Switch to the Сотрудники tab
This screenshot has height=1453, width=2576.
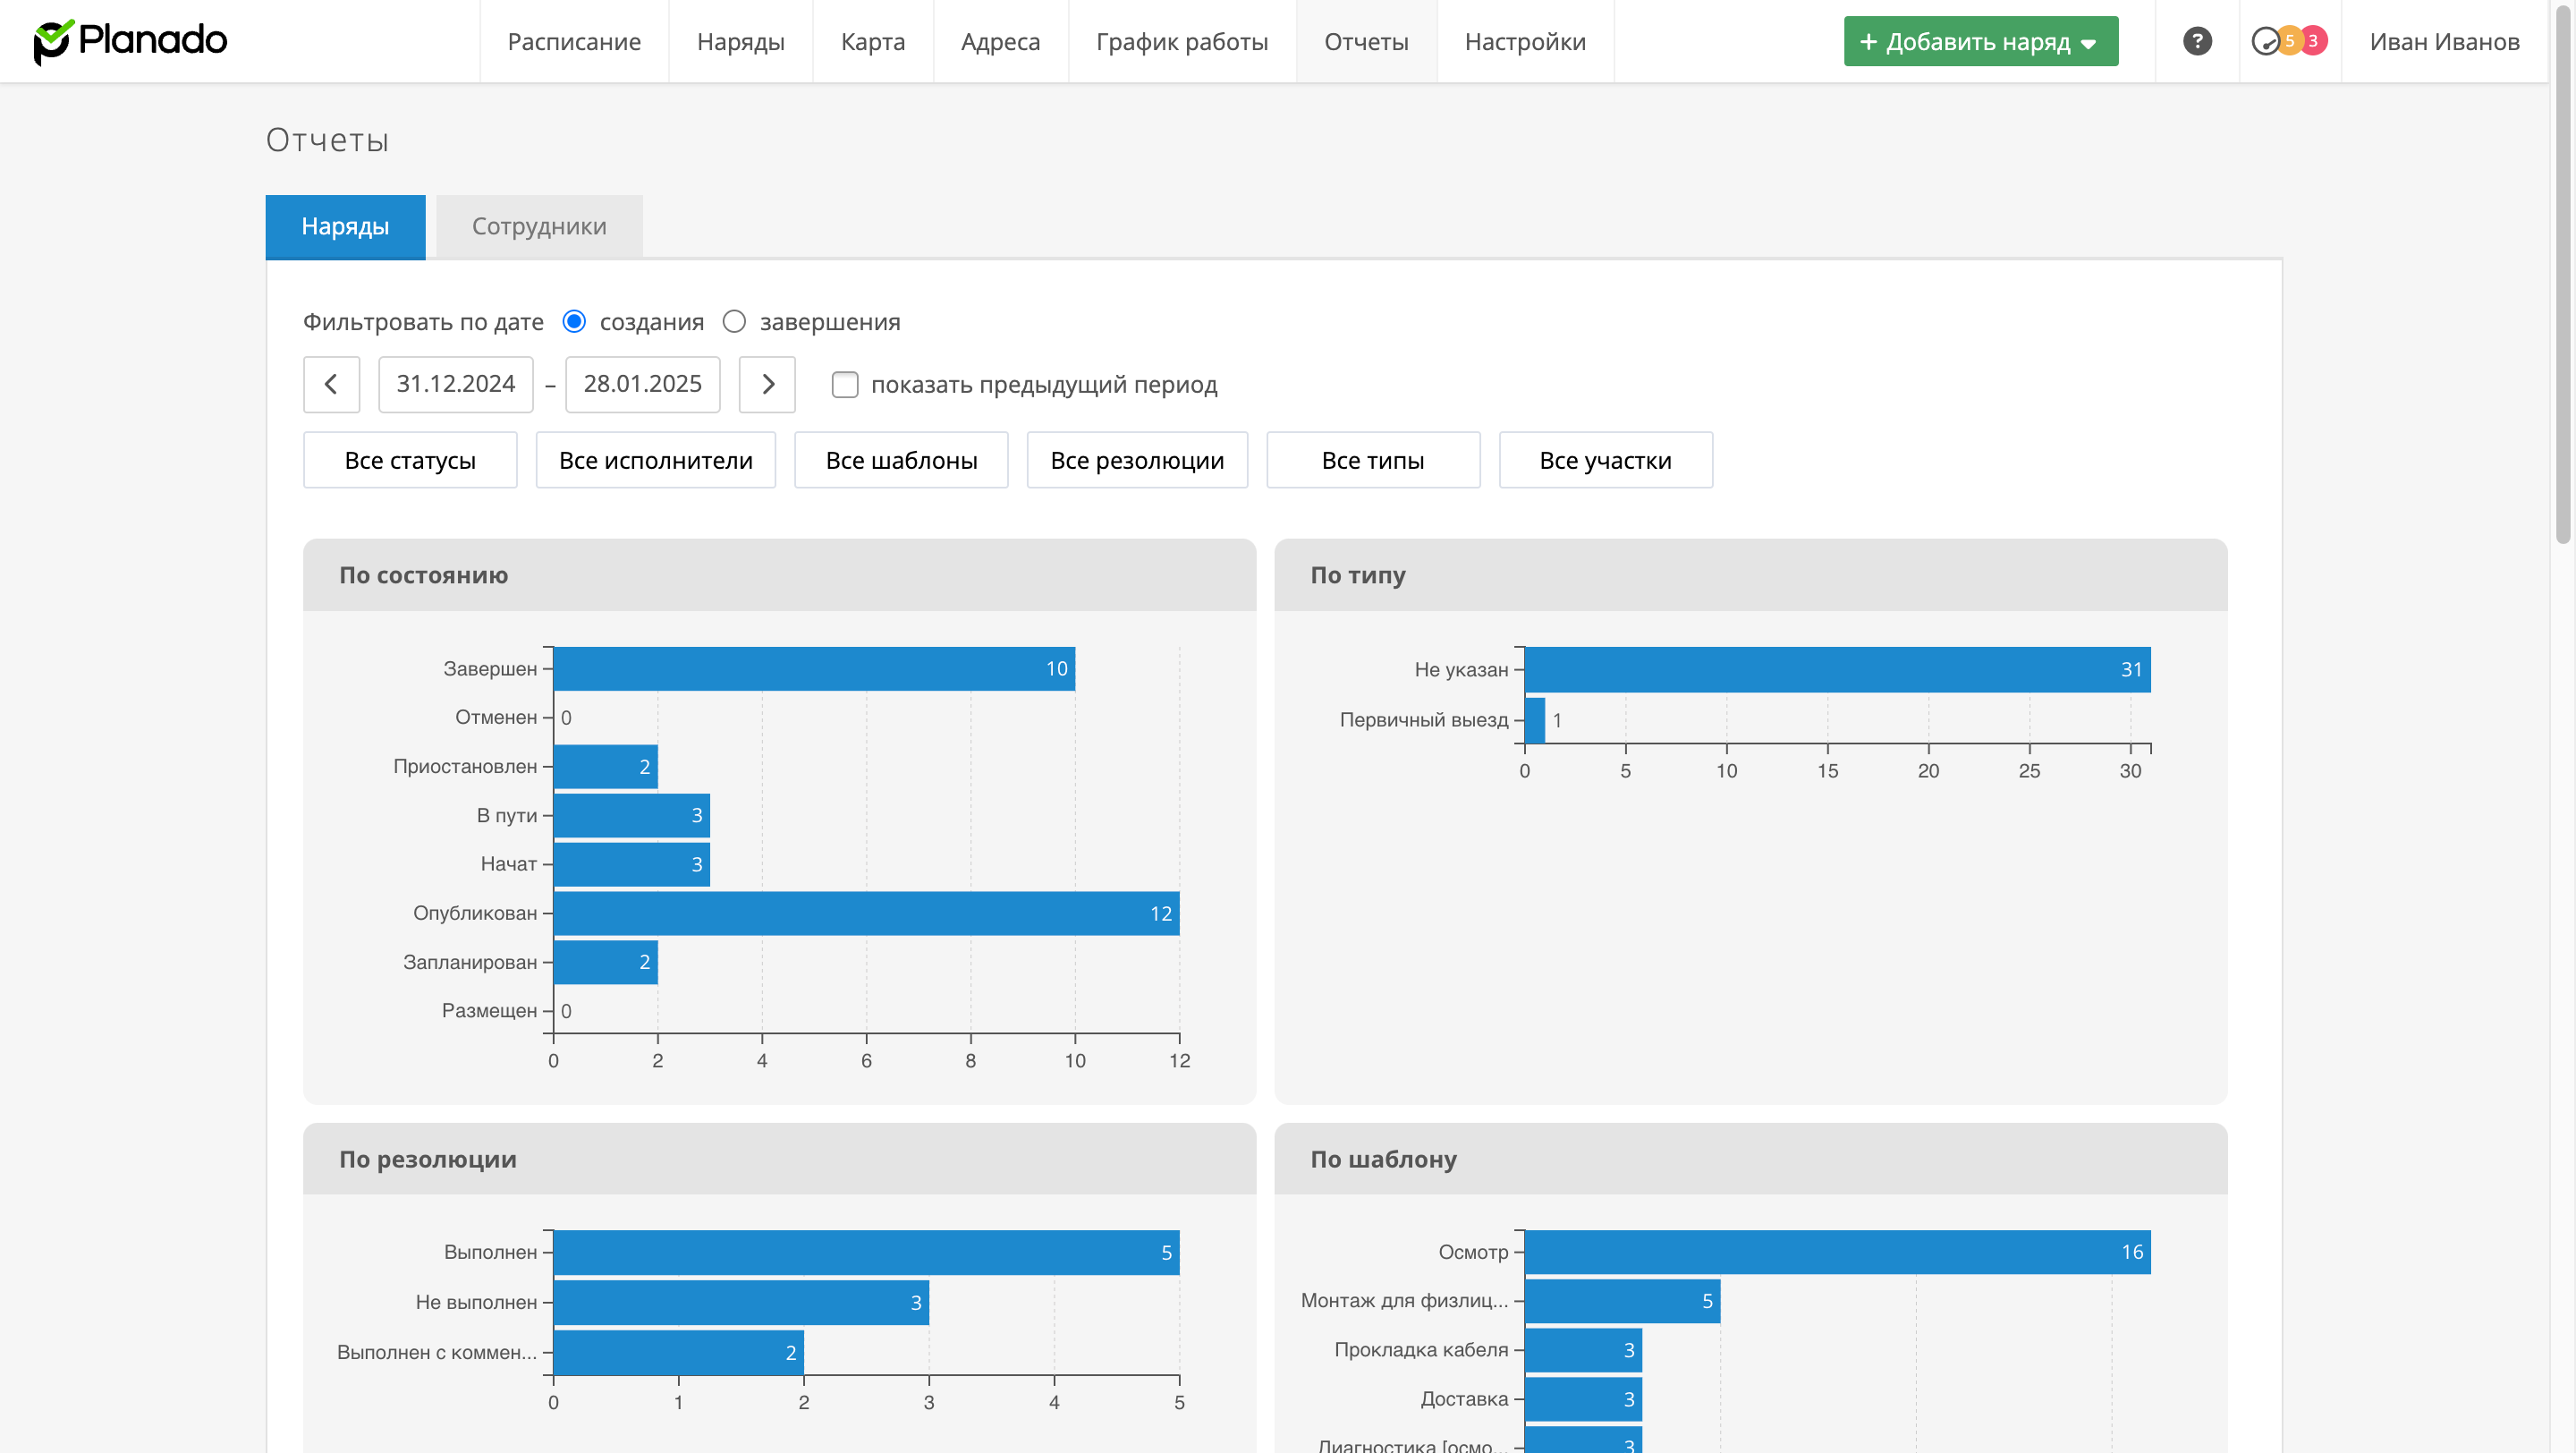[x=539, y=226]
